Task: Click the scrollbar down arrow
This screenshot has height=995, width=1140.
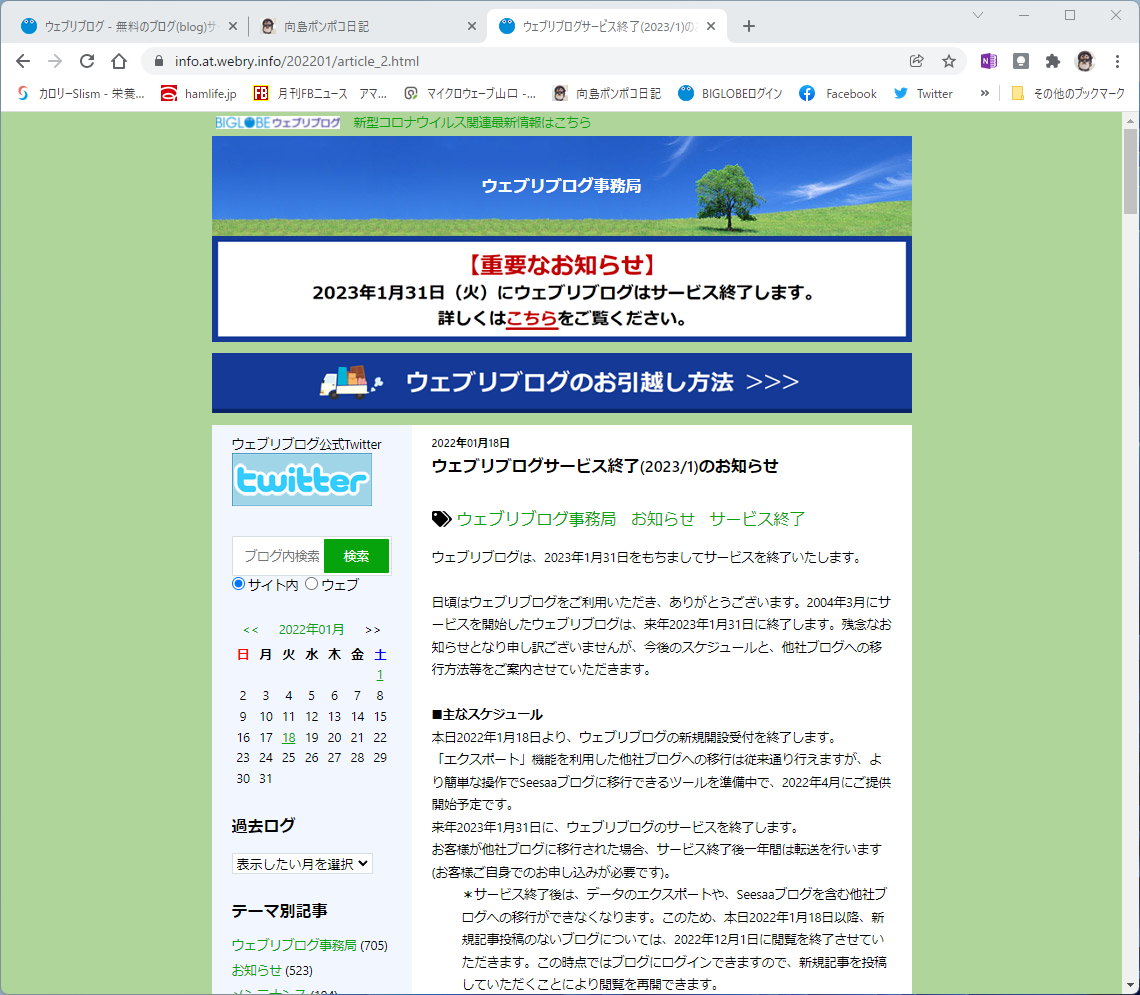Action: (x=1130, y=986)
